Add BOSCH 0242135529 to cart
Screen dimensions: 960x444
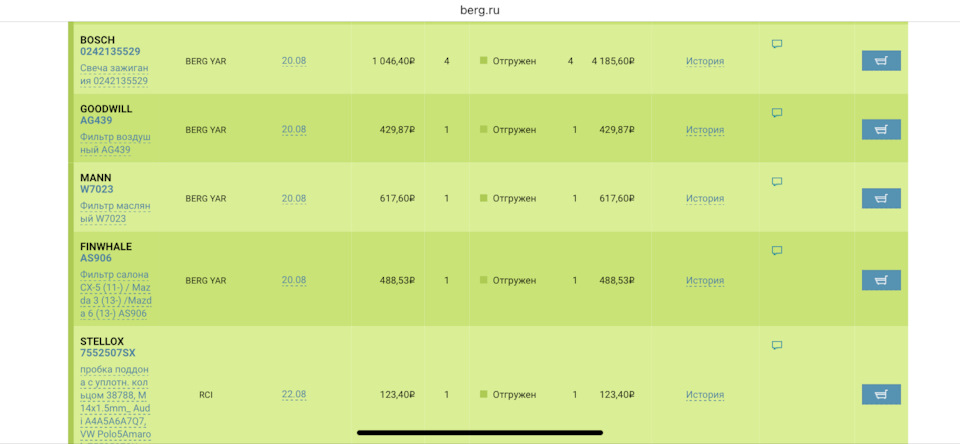click(881, 61)
